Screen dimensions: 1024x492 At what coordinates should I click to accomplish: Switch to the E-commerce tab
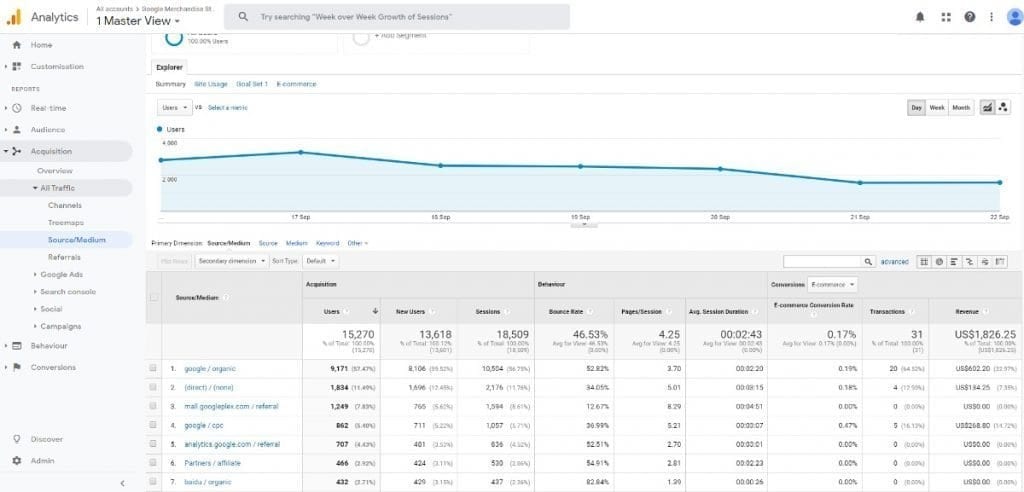coord(296,84)
